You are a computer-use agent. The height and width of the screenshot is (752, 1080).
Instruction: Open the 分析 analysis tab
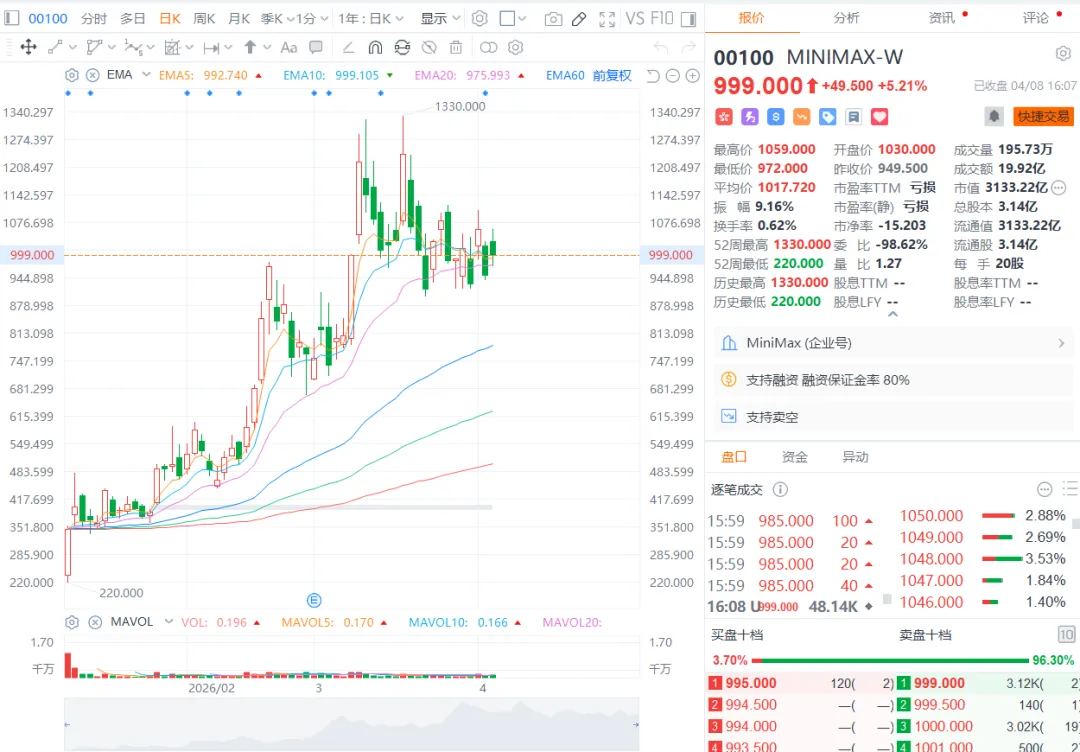(x=847, y=18)
